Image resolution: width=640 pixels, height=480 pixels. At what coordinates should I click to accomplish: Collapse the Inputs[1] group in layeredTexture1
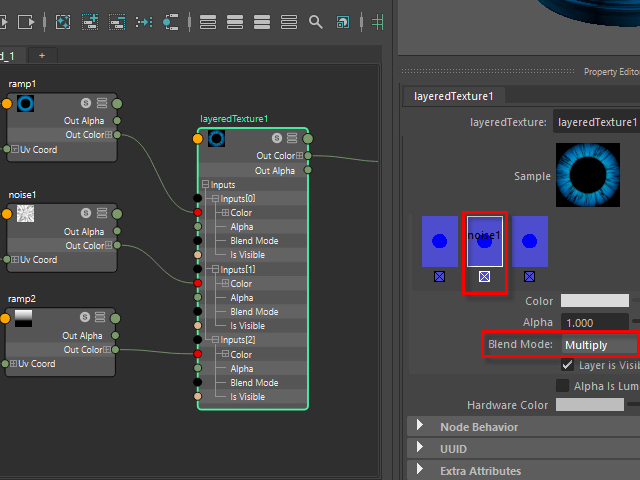213,269
